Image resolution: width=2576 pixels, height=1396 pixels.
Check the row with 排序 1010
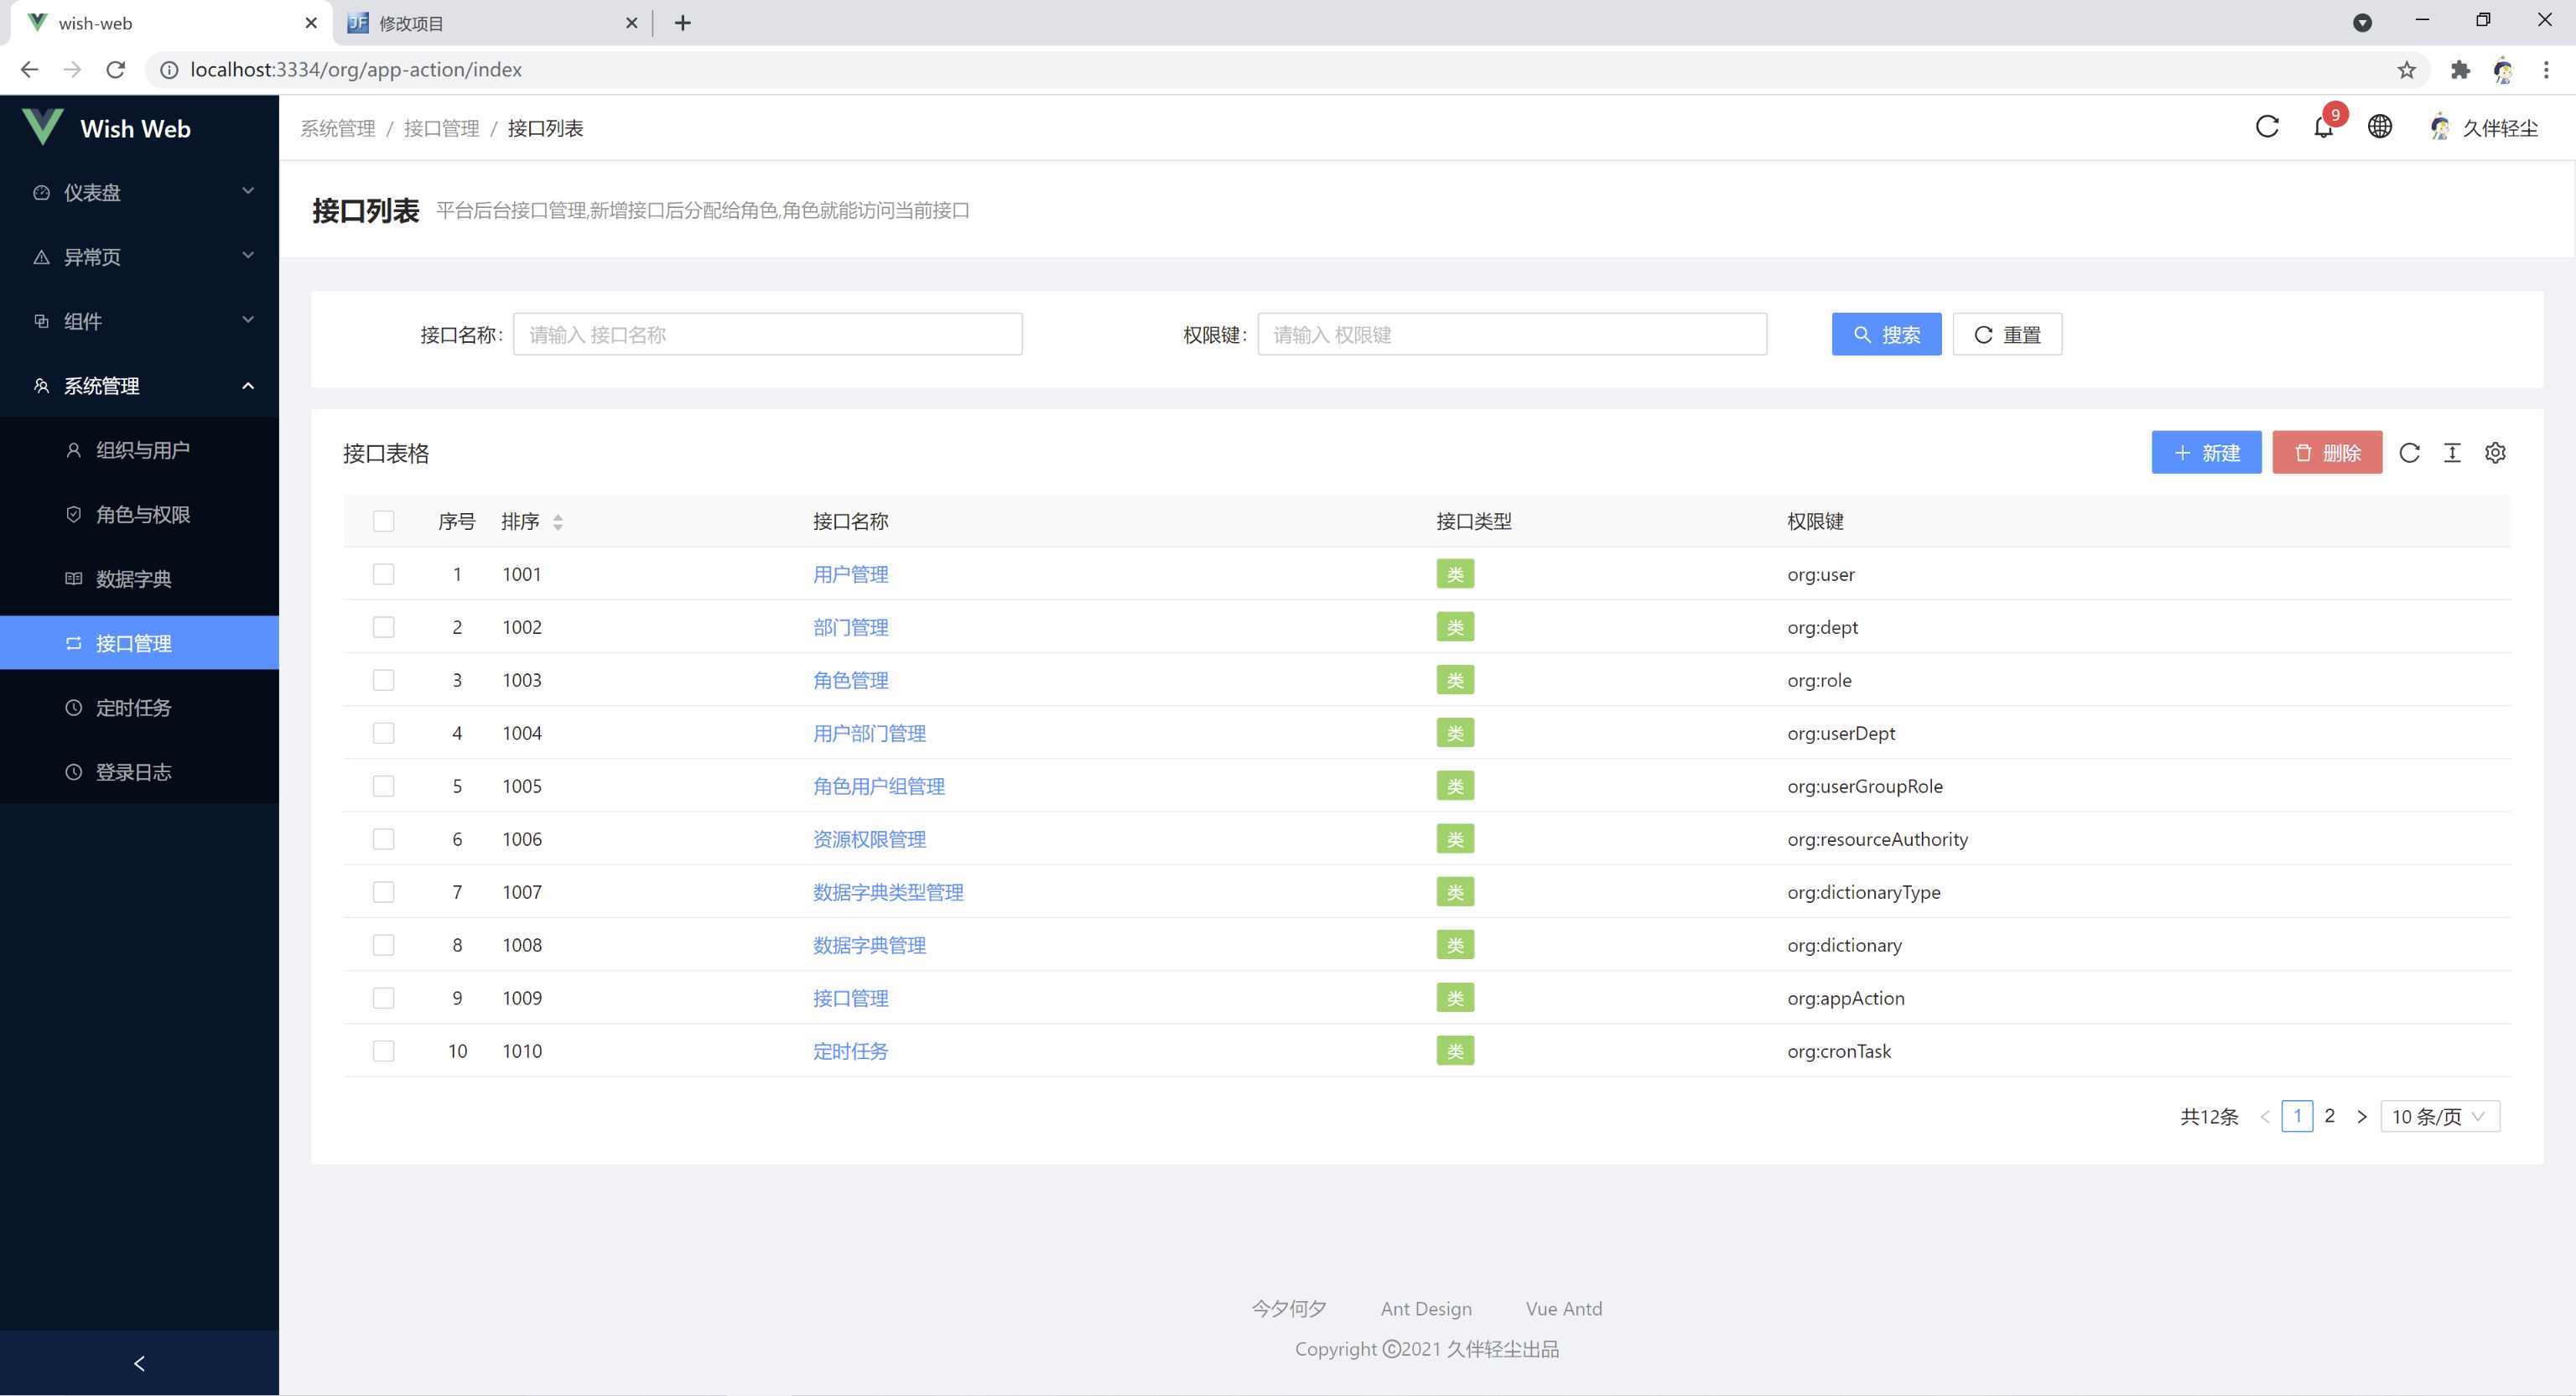383,1051
